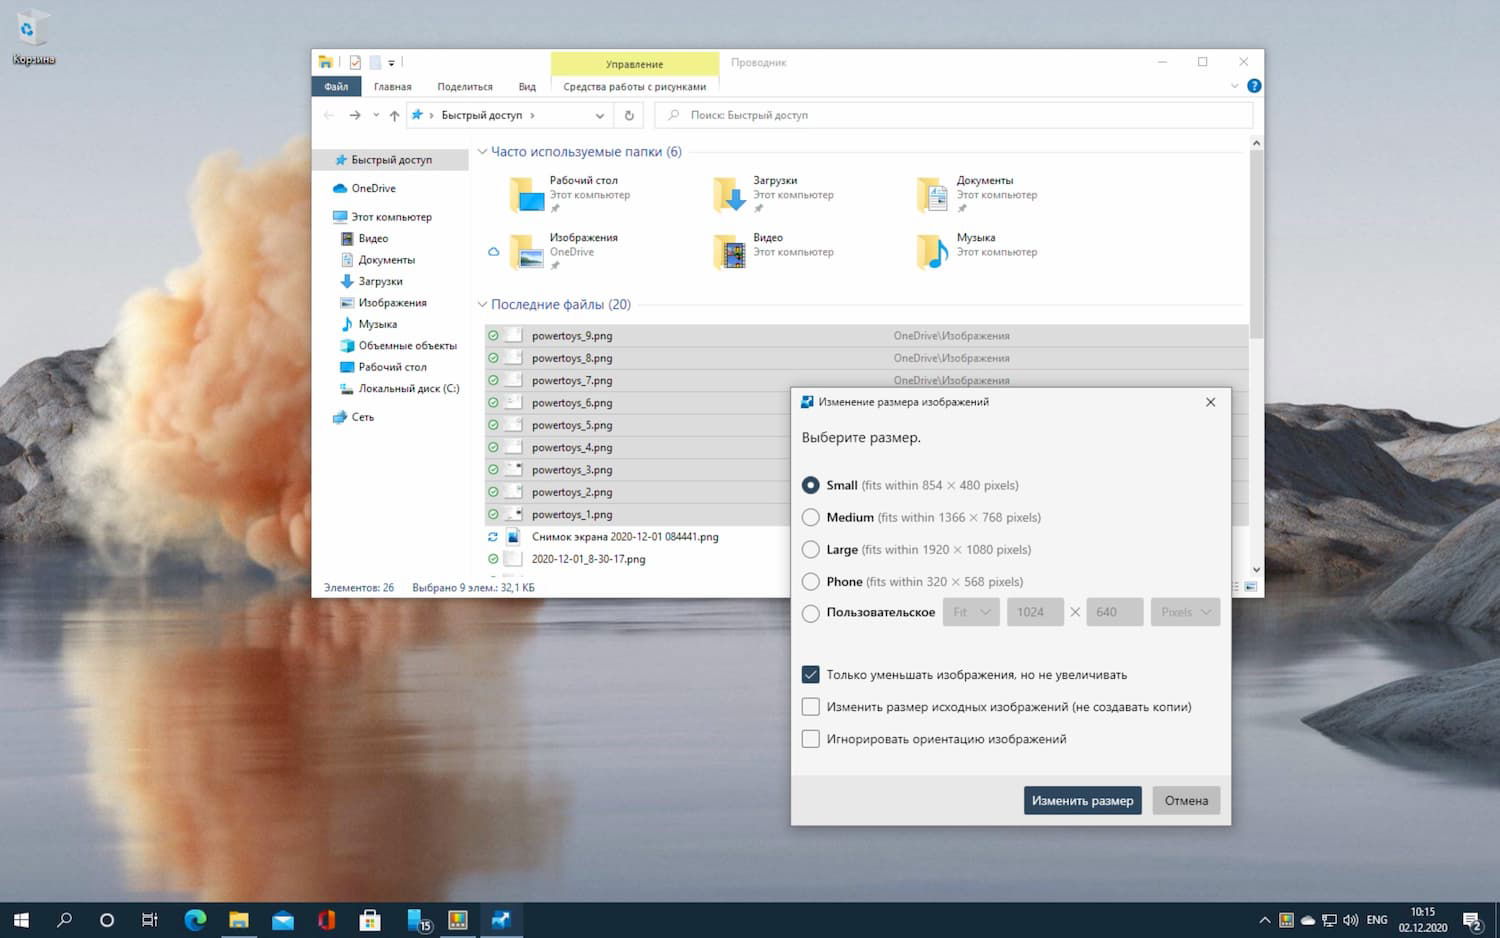1500x938 pixels.
Task: Click the Explorer search box
Action: click(954, 115)
